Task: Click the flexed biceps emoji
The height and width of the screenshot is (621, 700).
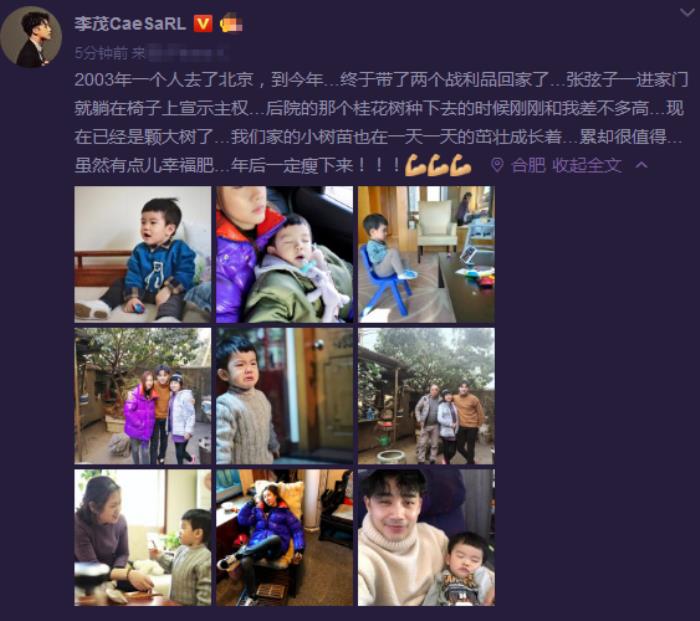Action: pyautogui.click(x=438, y=165)
